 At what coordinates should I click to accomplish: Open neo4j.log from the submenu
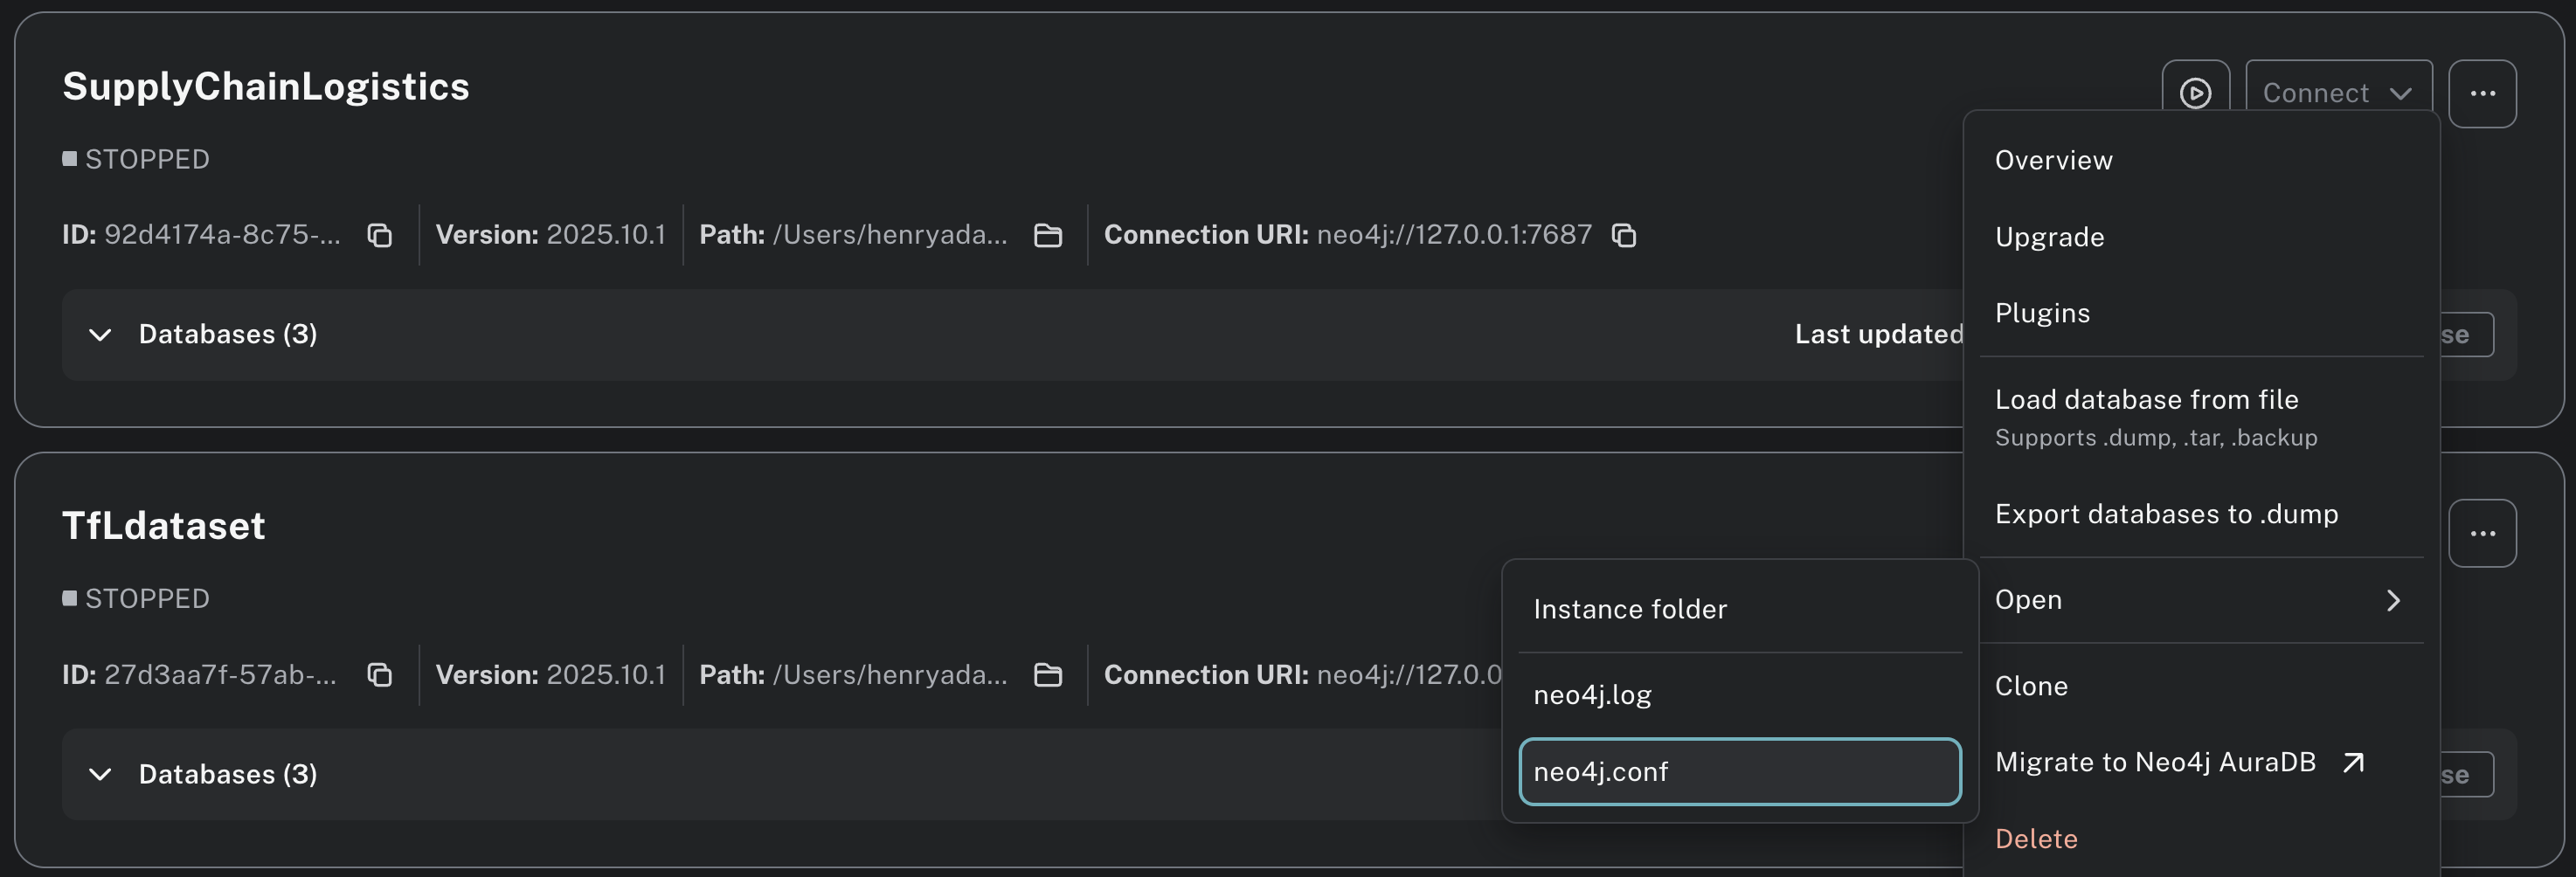(1593, 693)
